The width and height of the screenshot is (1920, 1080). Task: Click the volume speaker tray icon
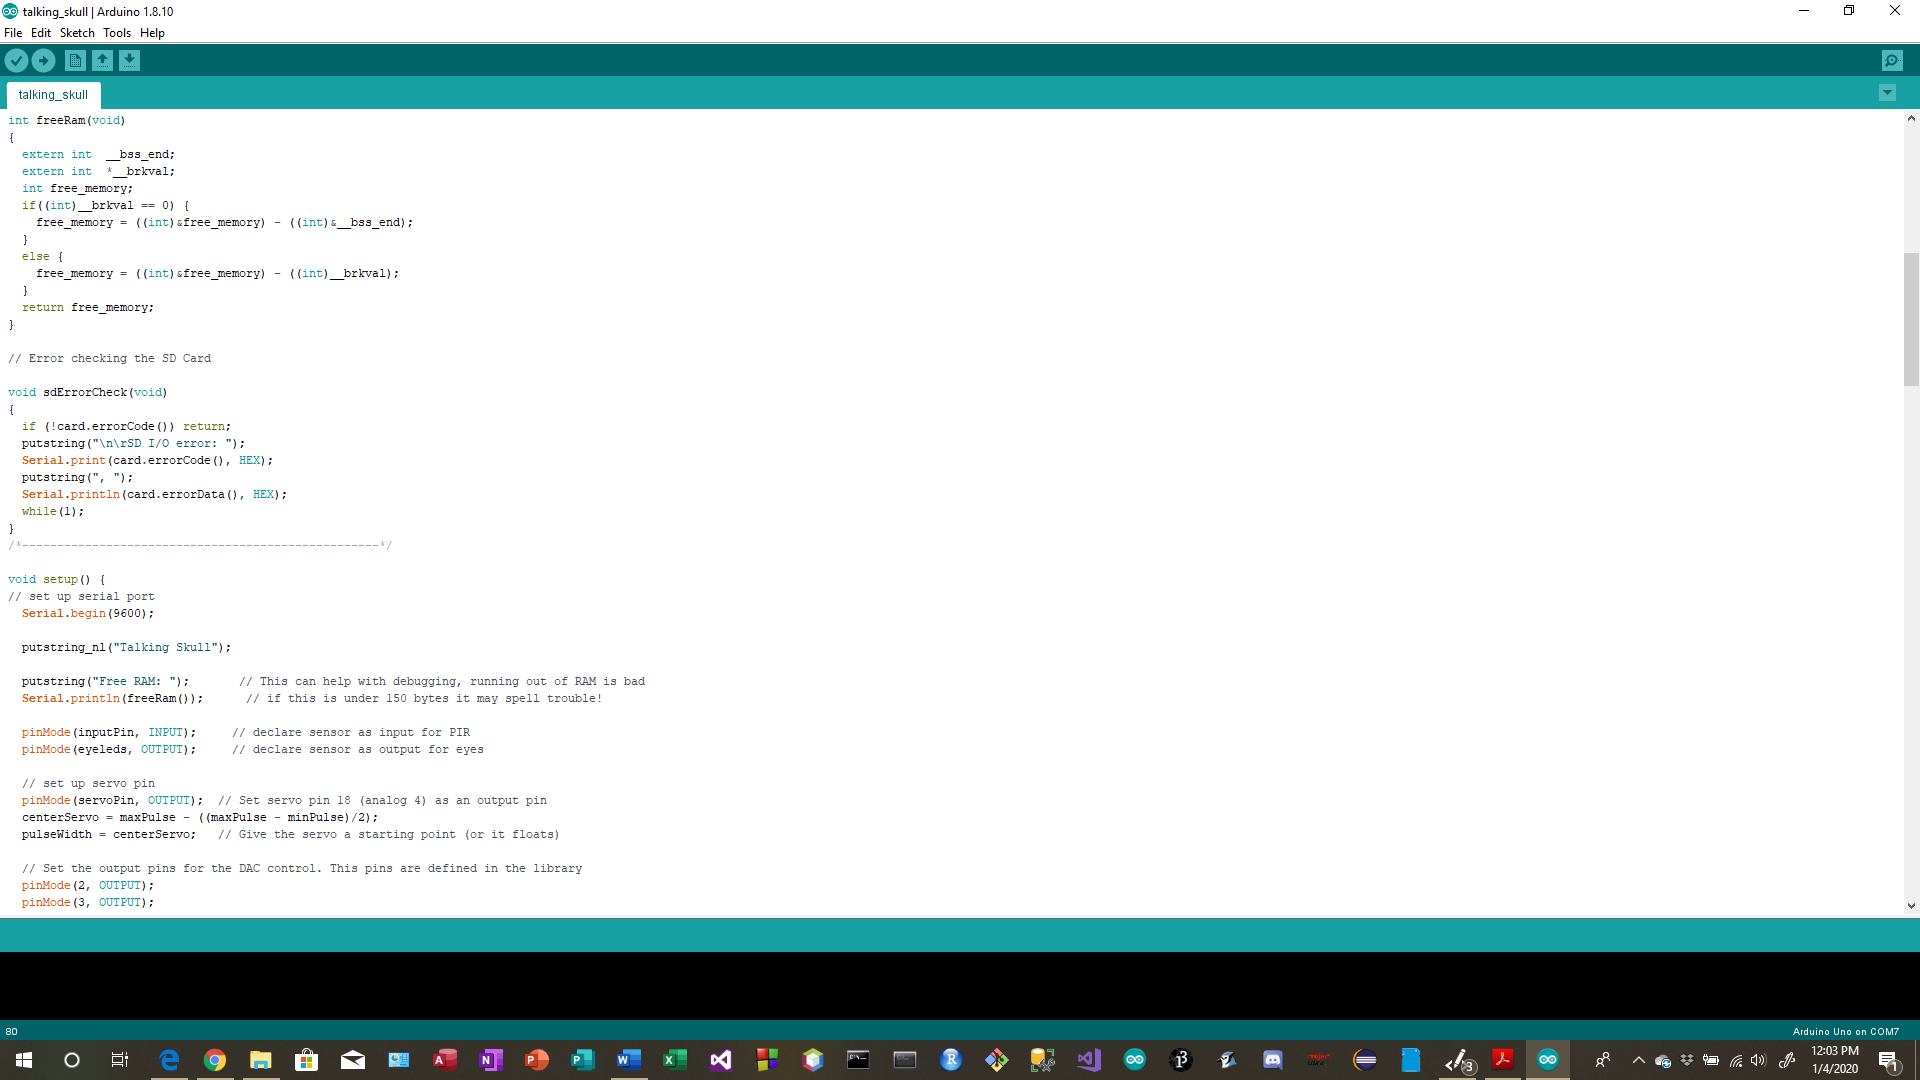pos(1758,1060)
